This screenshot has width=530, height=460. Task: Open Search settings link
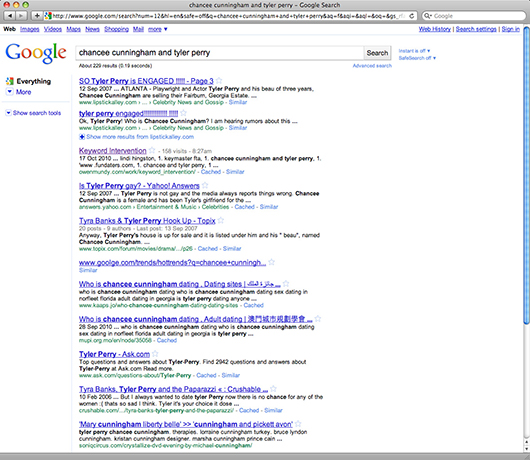click(x=476, y=29)
